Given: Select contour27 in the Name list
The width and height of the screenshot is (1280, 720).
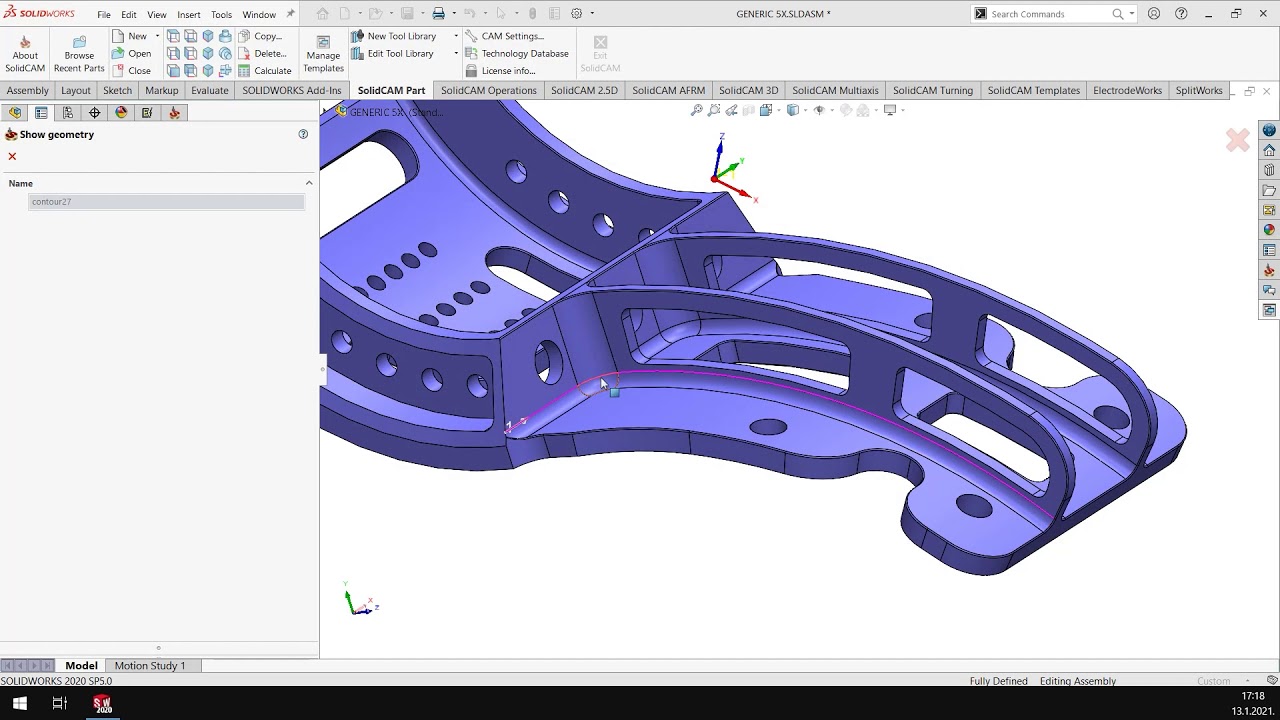Looking at the screenshot, I should [x=167, y=202].
